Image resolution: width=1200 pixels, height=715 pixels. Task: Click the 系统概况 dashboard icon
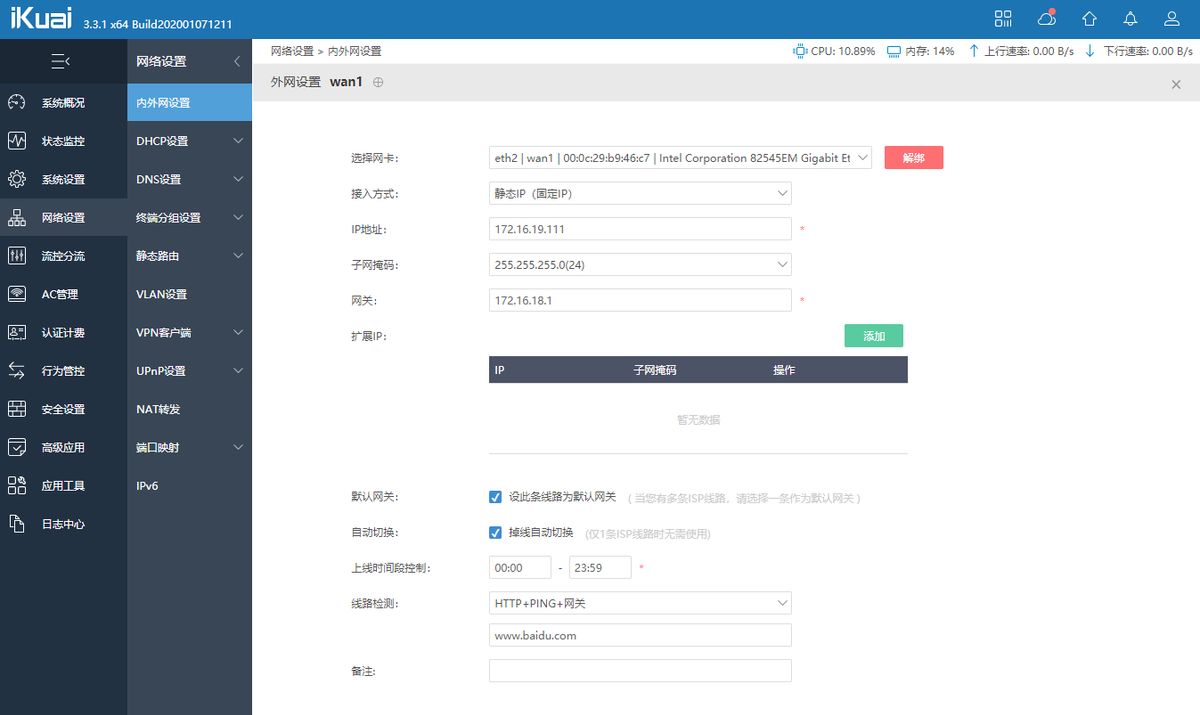tap(17, 102)
